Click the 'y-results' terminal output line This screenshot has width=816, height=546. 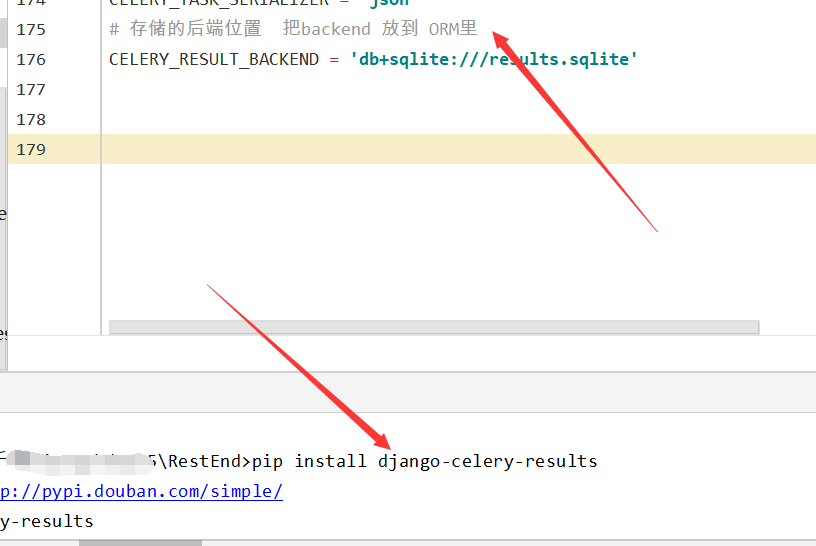(47, 522)
